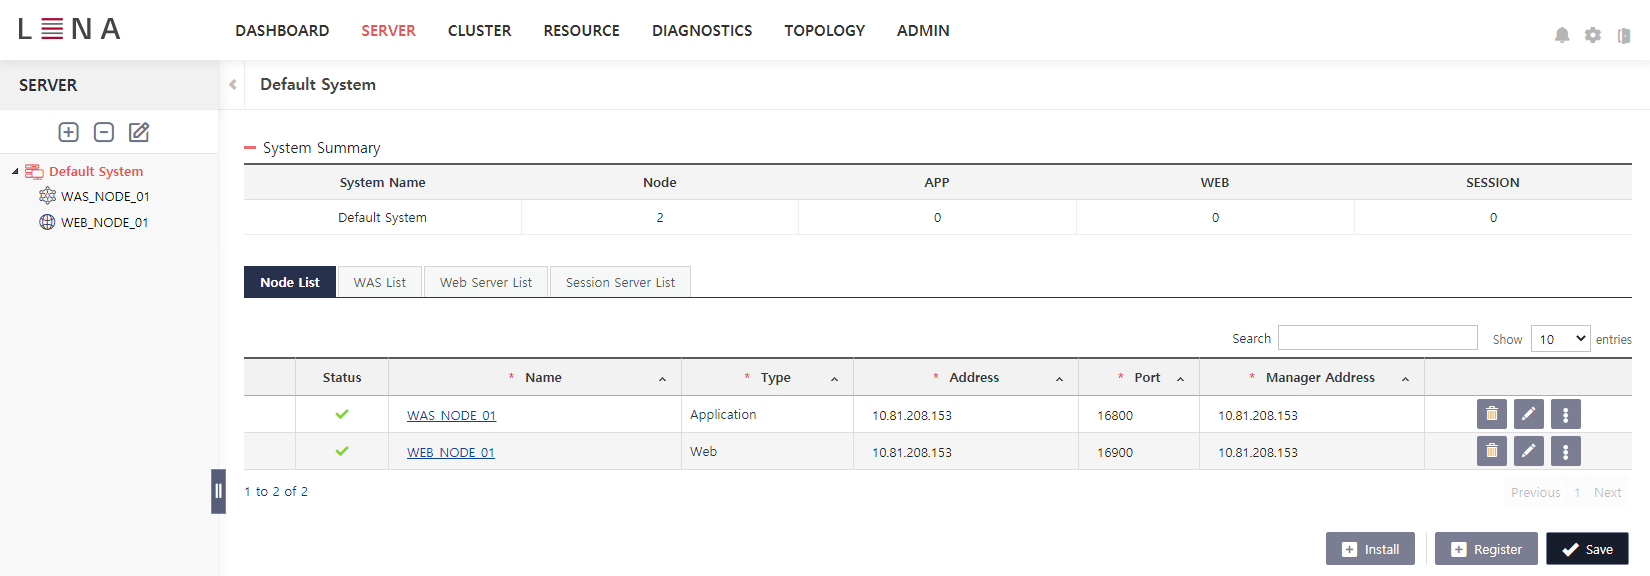Viewport: 1650px width, 576px height.
Task: Click port value 16900
Action: click(1115, 452)
